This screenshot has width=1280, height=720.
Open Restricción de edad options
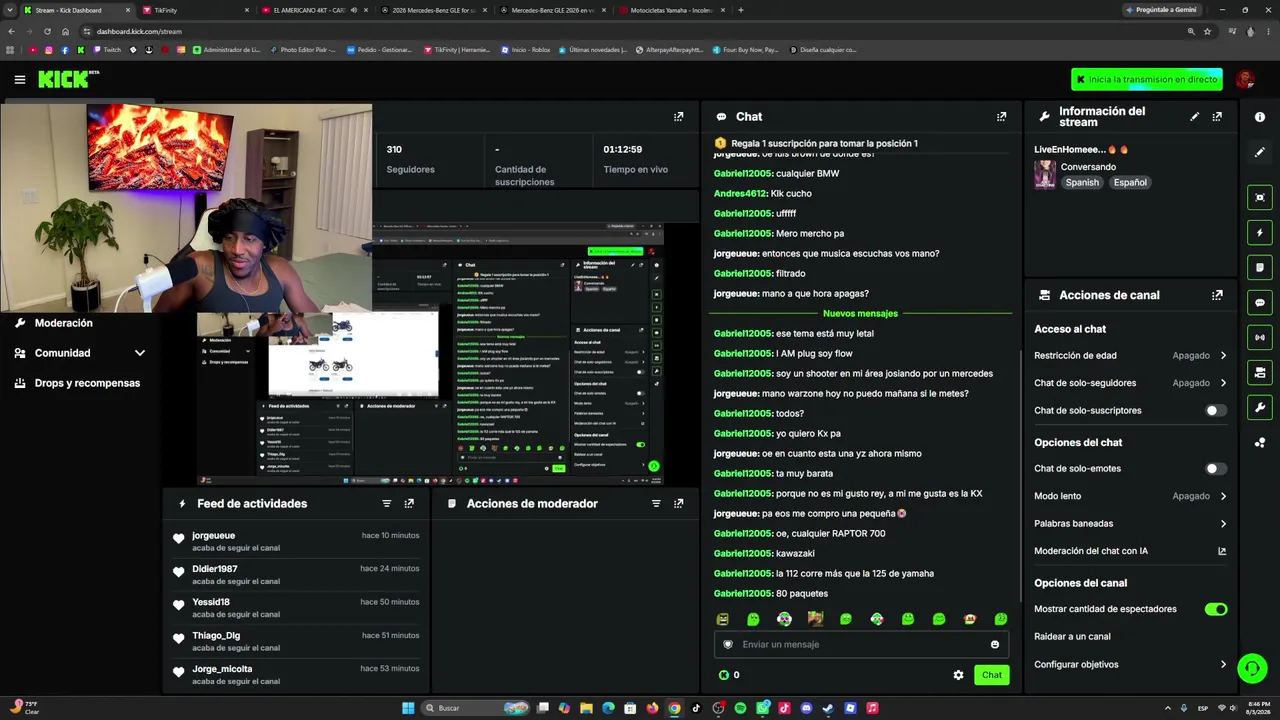click(1130, 355)
